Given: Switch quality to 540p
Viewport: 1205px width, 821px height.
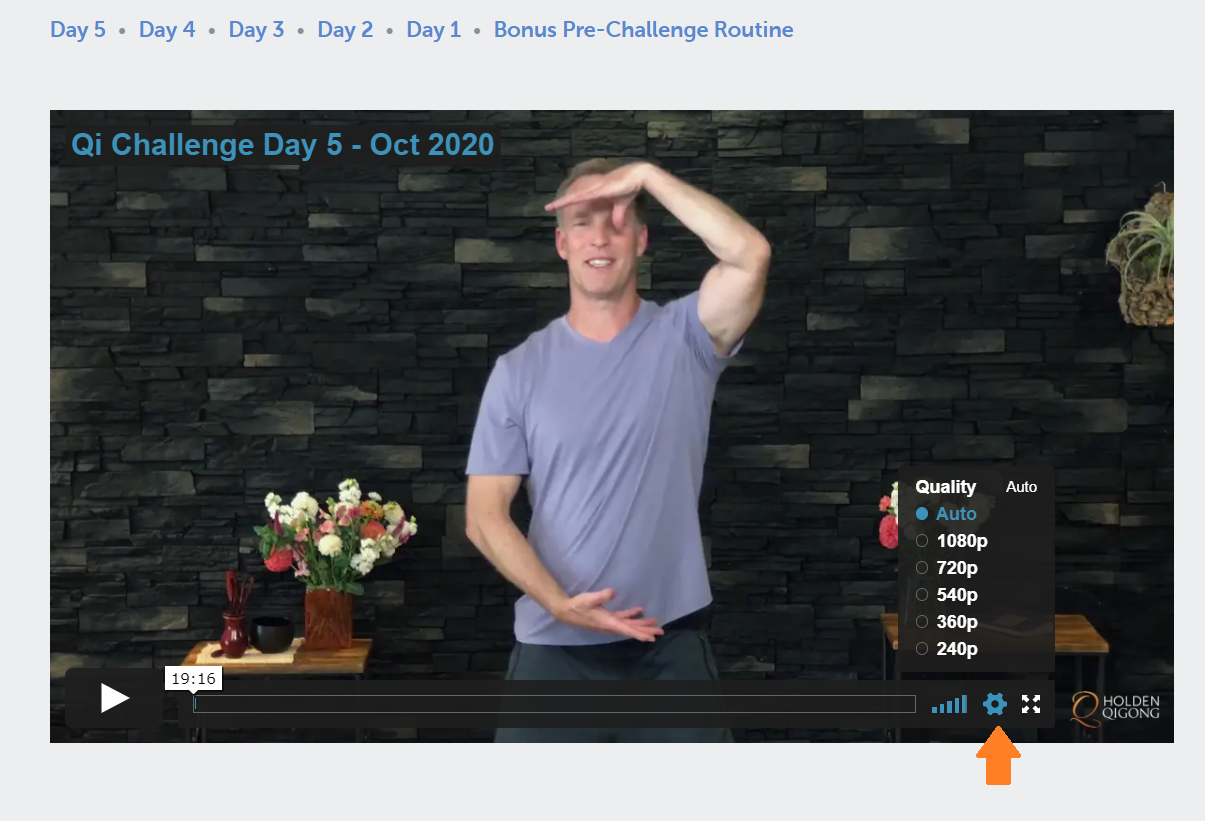Looking at the screenshot, I should coord(947,595).
